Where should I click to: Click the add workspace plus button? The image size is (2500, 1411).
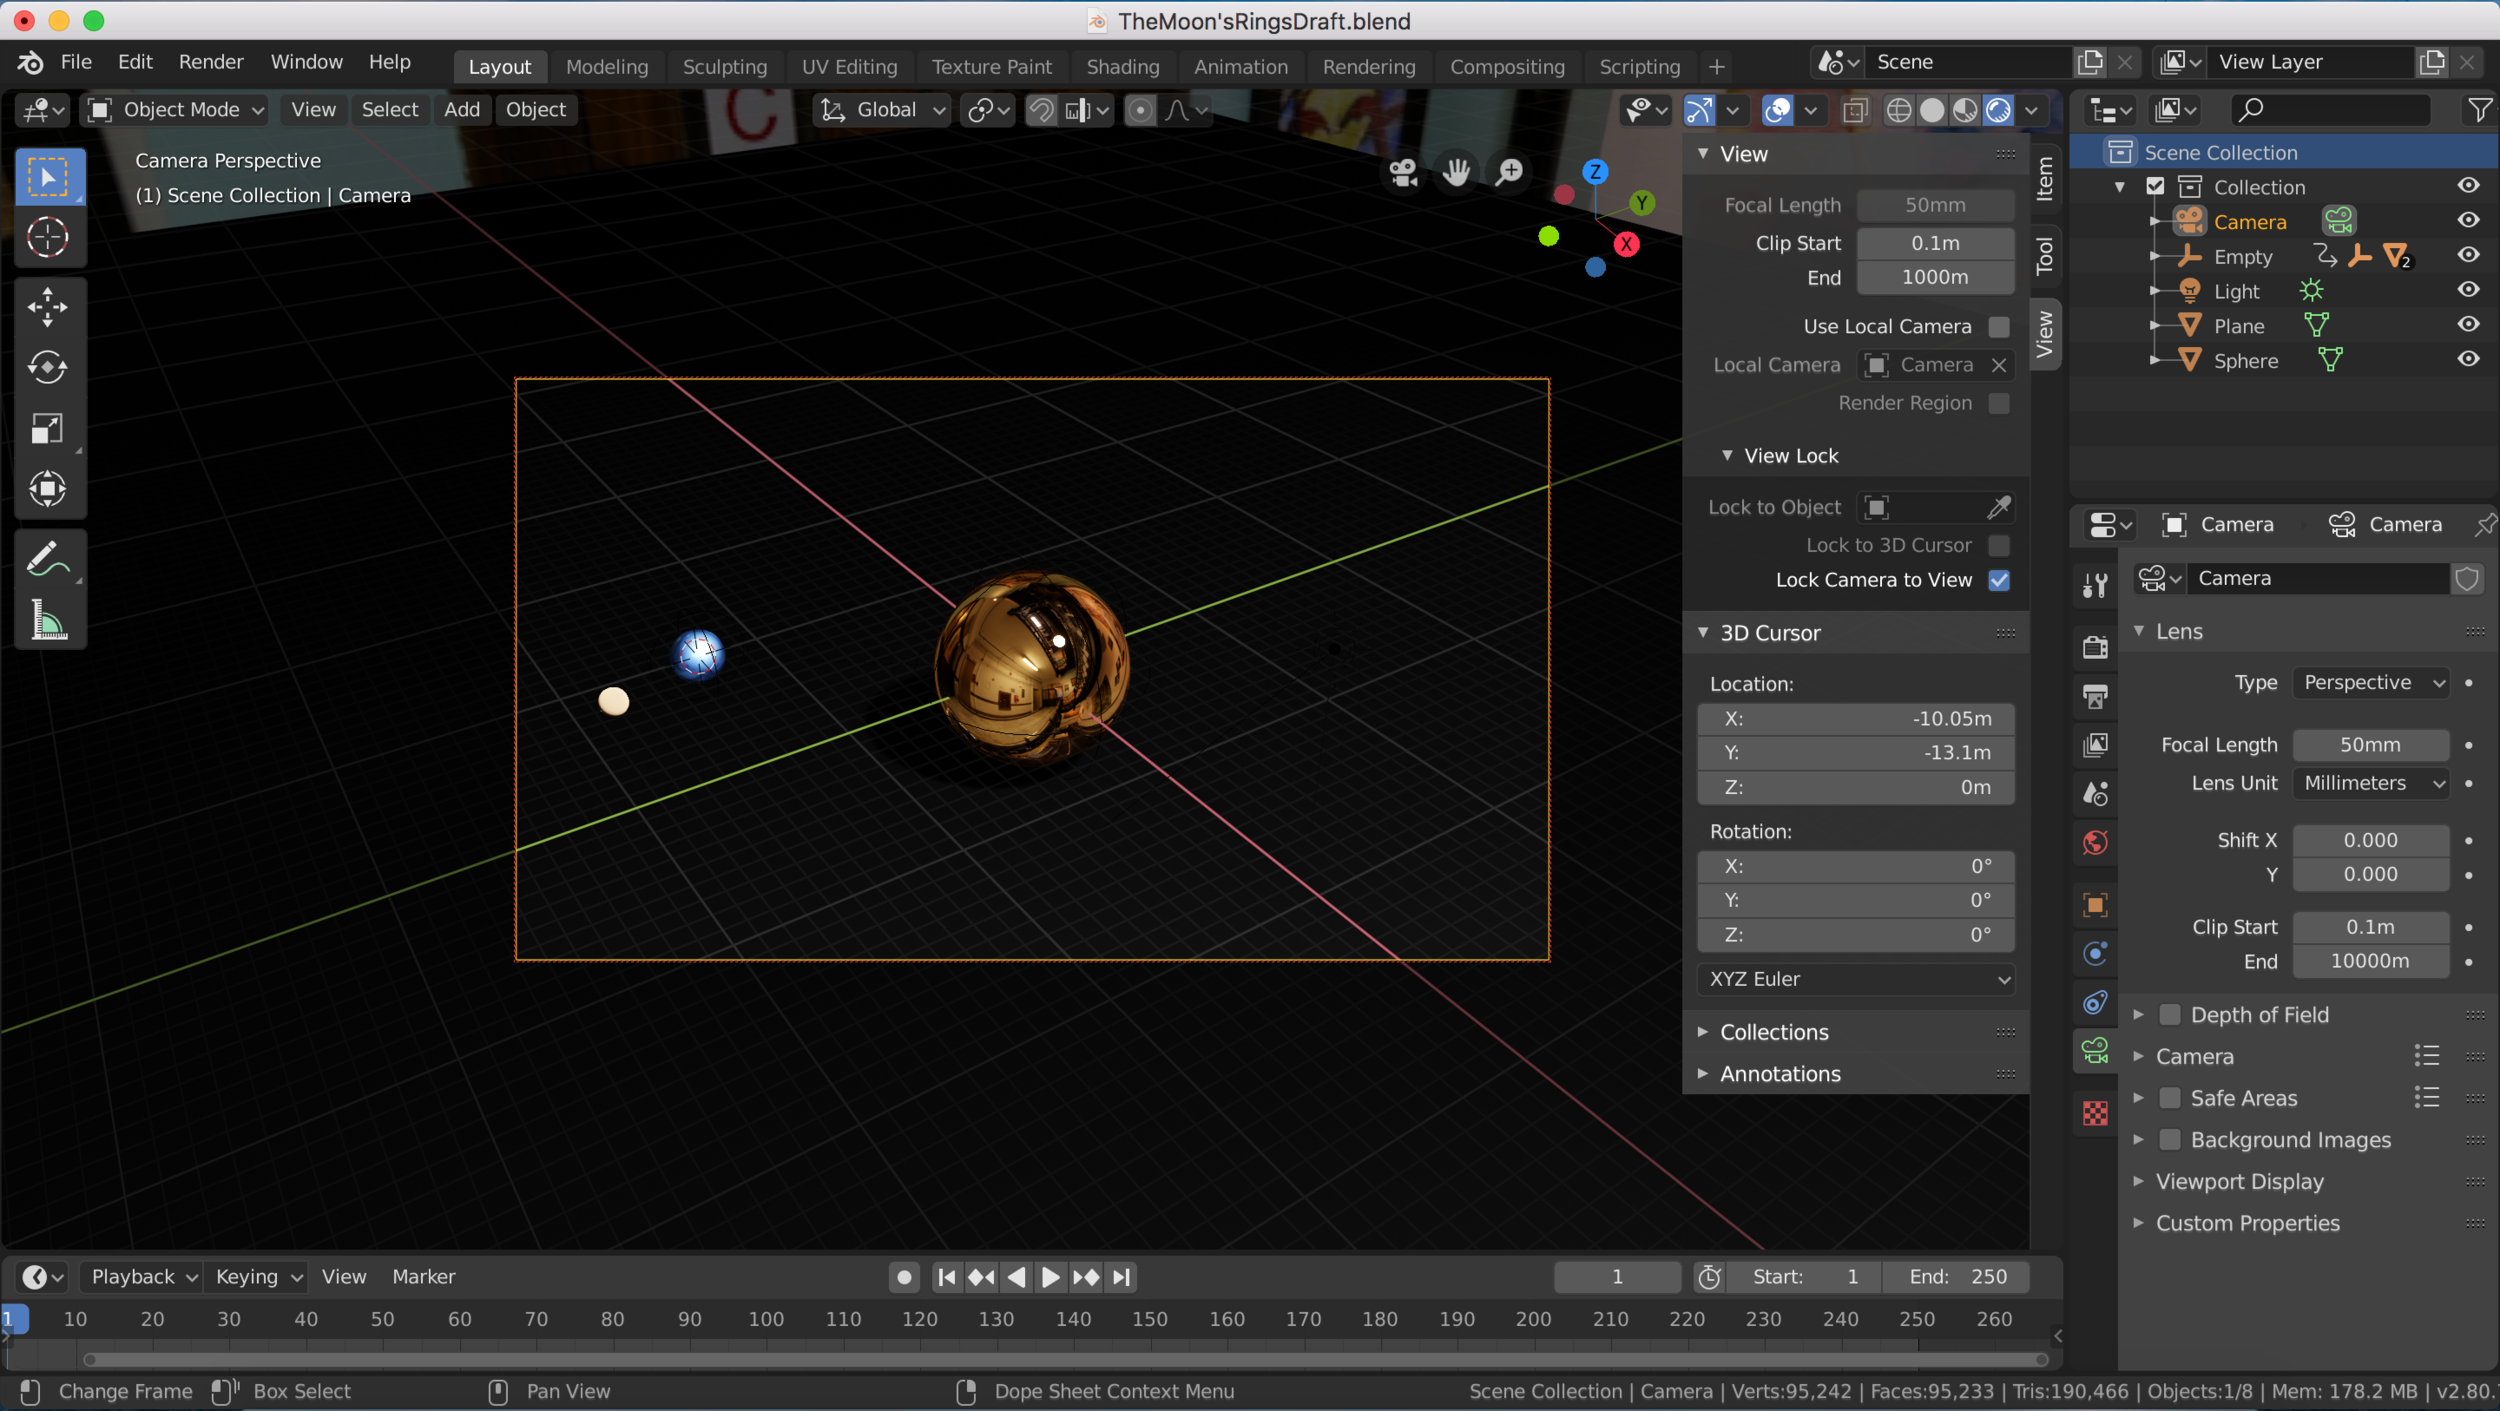pos(1716,67)
